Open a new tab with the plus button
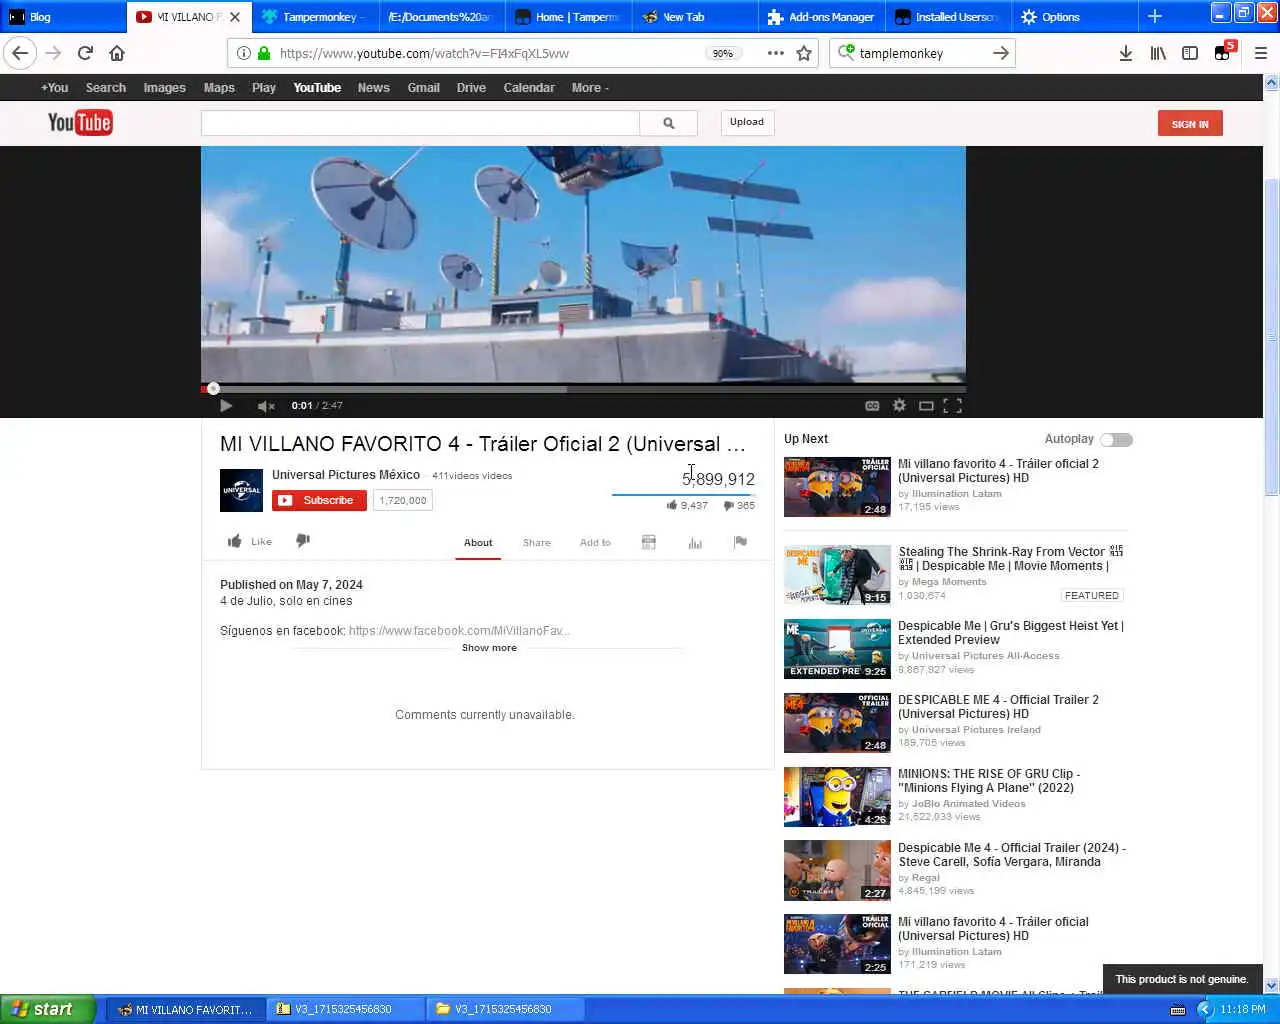Viewport: 1280px width, 1024px height. [x=1155, y=16]
